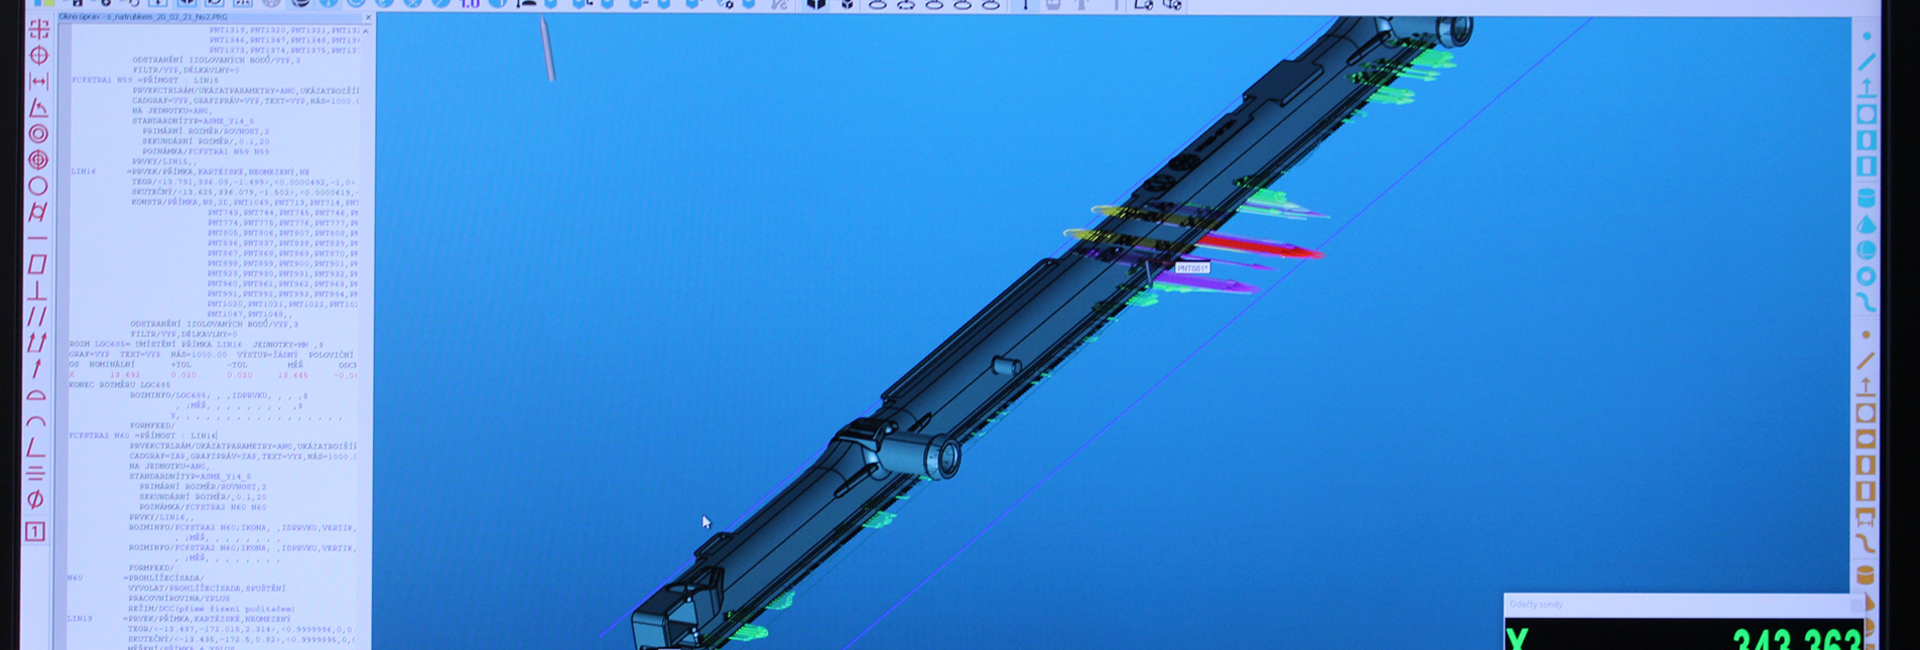Image resolution: width=1920 pixels, height=650 pixels.
Task: Pick the Distance dimension tool
Action: [39, 81]
